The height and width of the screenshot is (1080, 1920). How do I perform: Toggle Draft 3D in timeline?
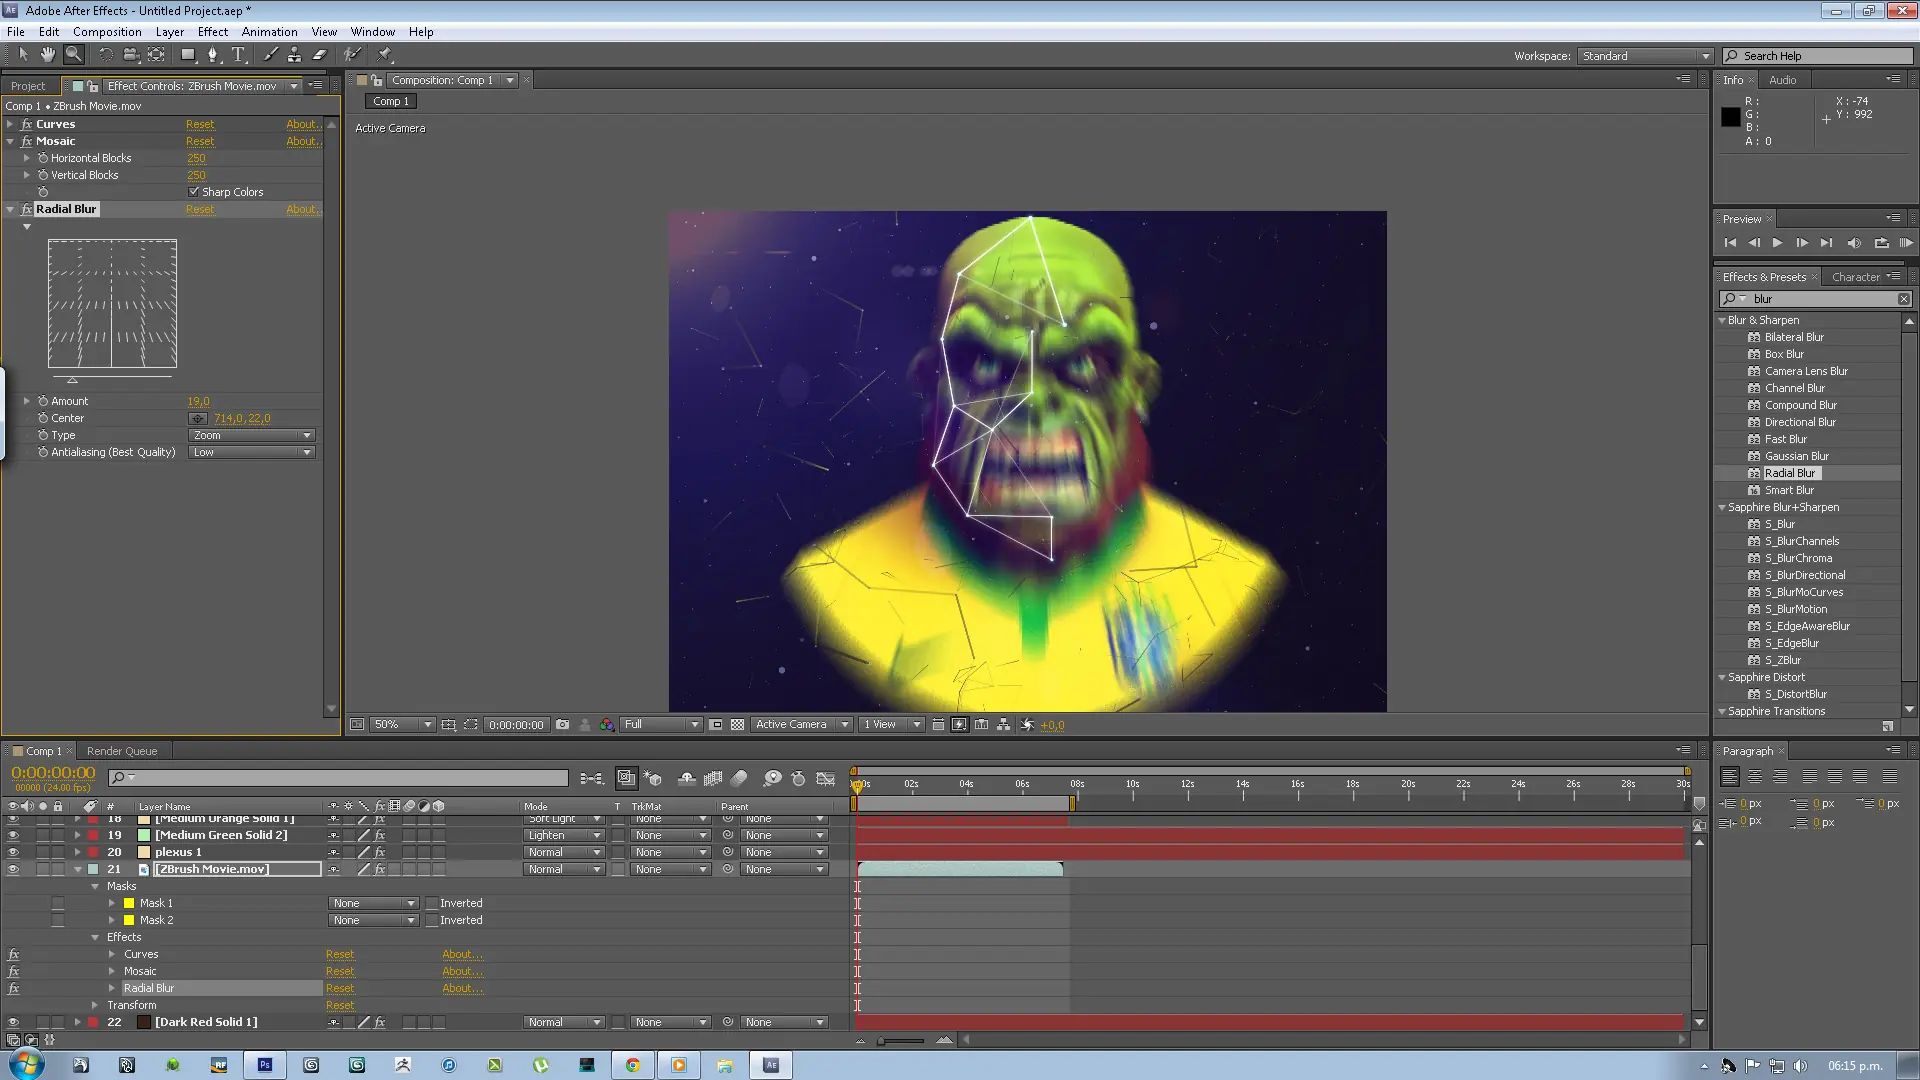tap(653, 778)
